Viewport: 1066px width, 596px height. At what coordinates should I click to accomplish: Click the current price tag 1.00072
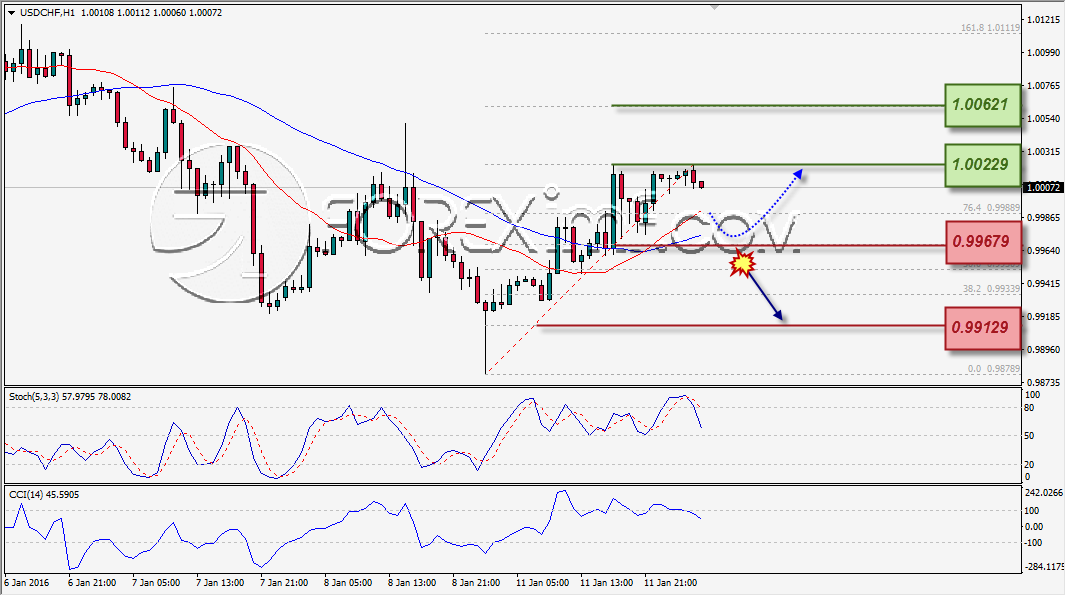coord(1043,188)
